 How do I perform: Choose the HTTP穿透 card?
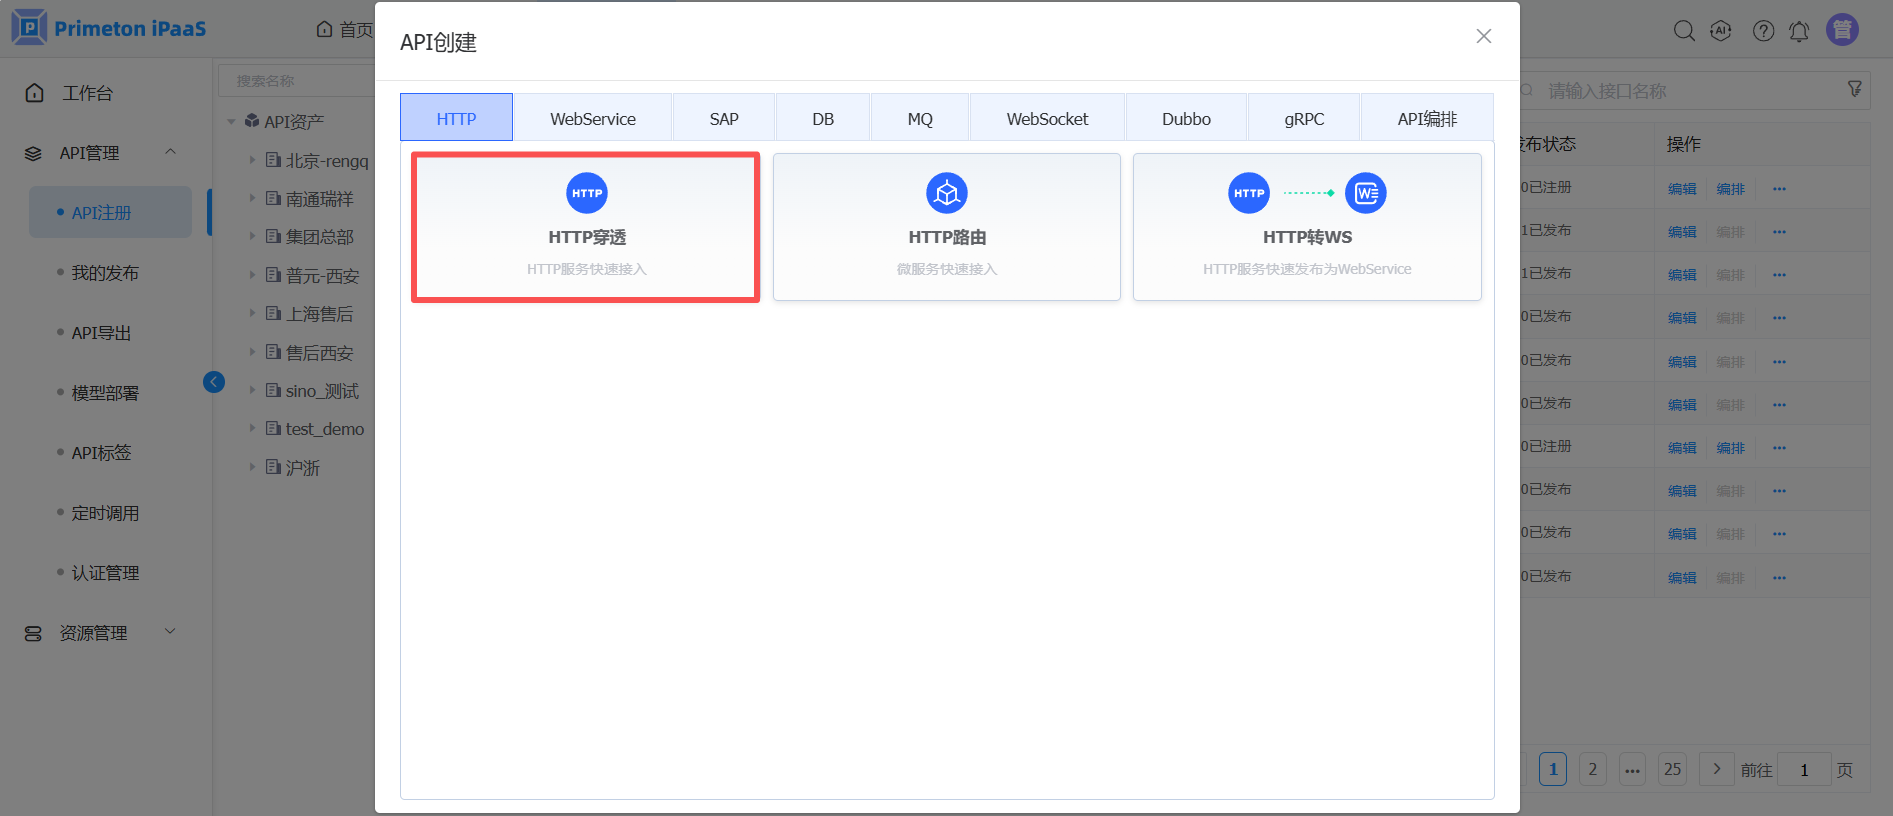tap(586, 227)
